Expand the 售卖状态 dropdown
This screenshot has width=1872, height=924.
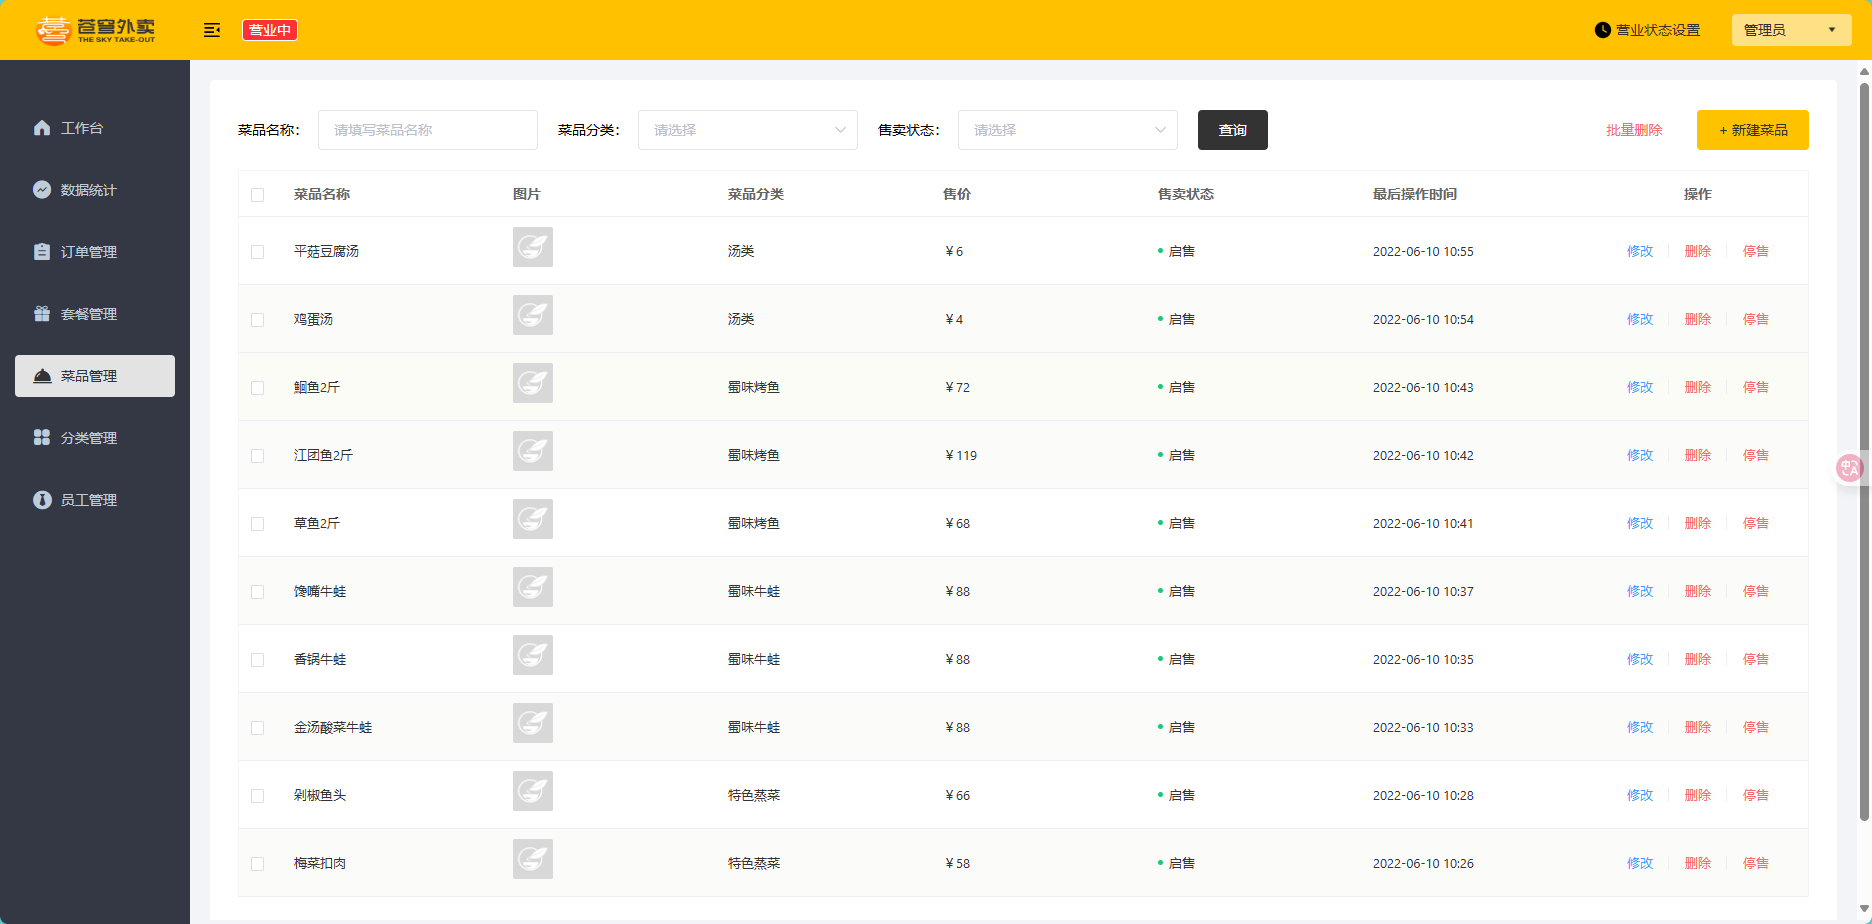pos(1067,130)
